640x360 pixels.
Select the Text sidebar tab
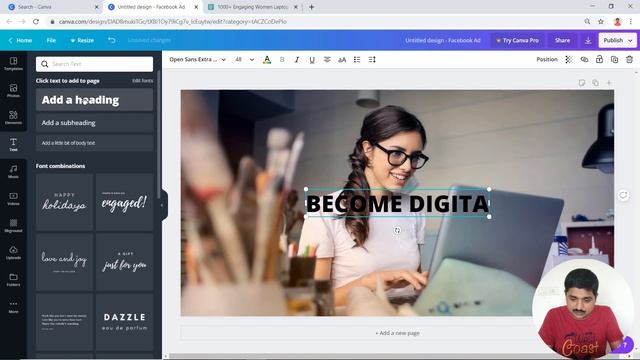(13, 144)
